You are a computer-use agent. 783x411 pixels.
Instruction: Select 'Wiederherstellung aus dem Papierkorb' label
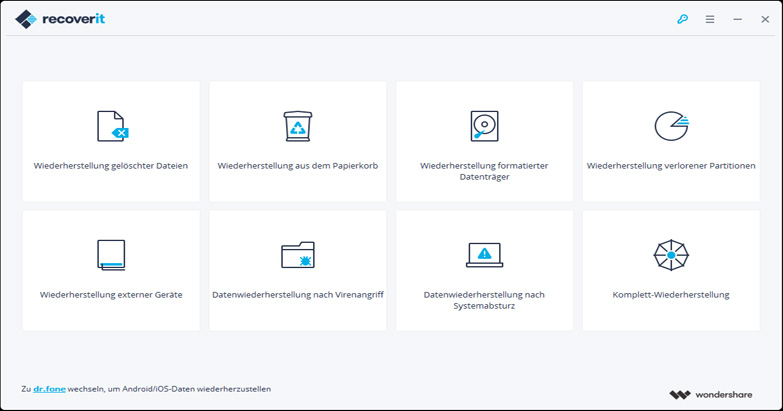(x=298, y=166)
